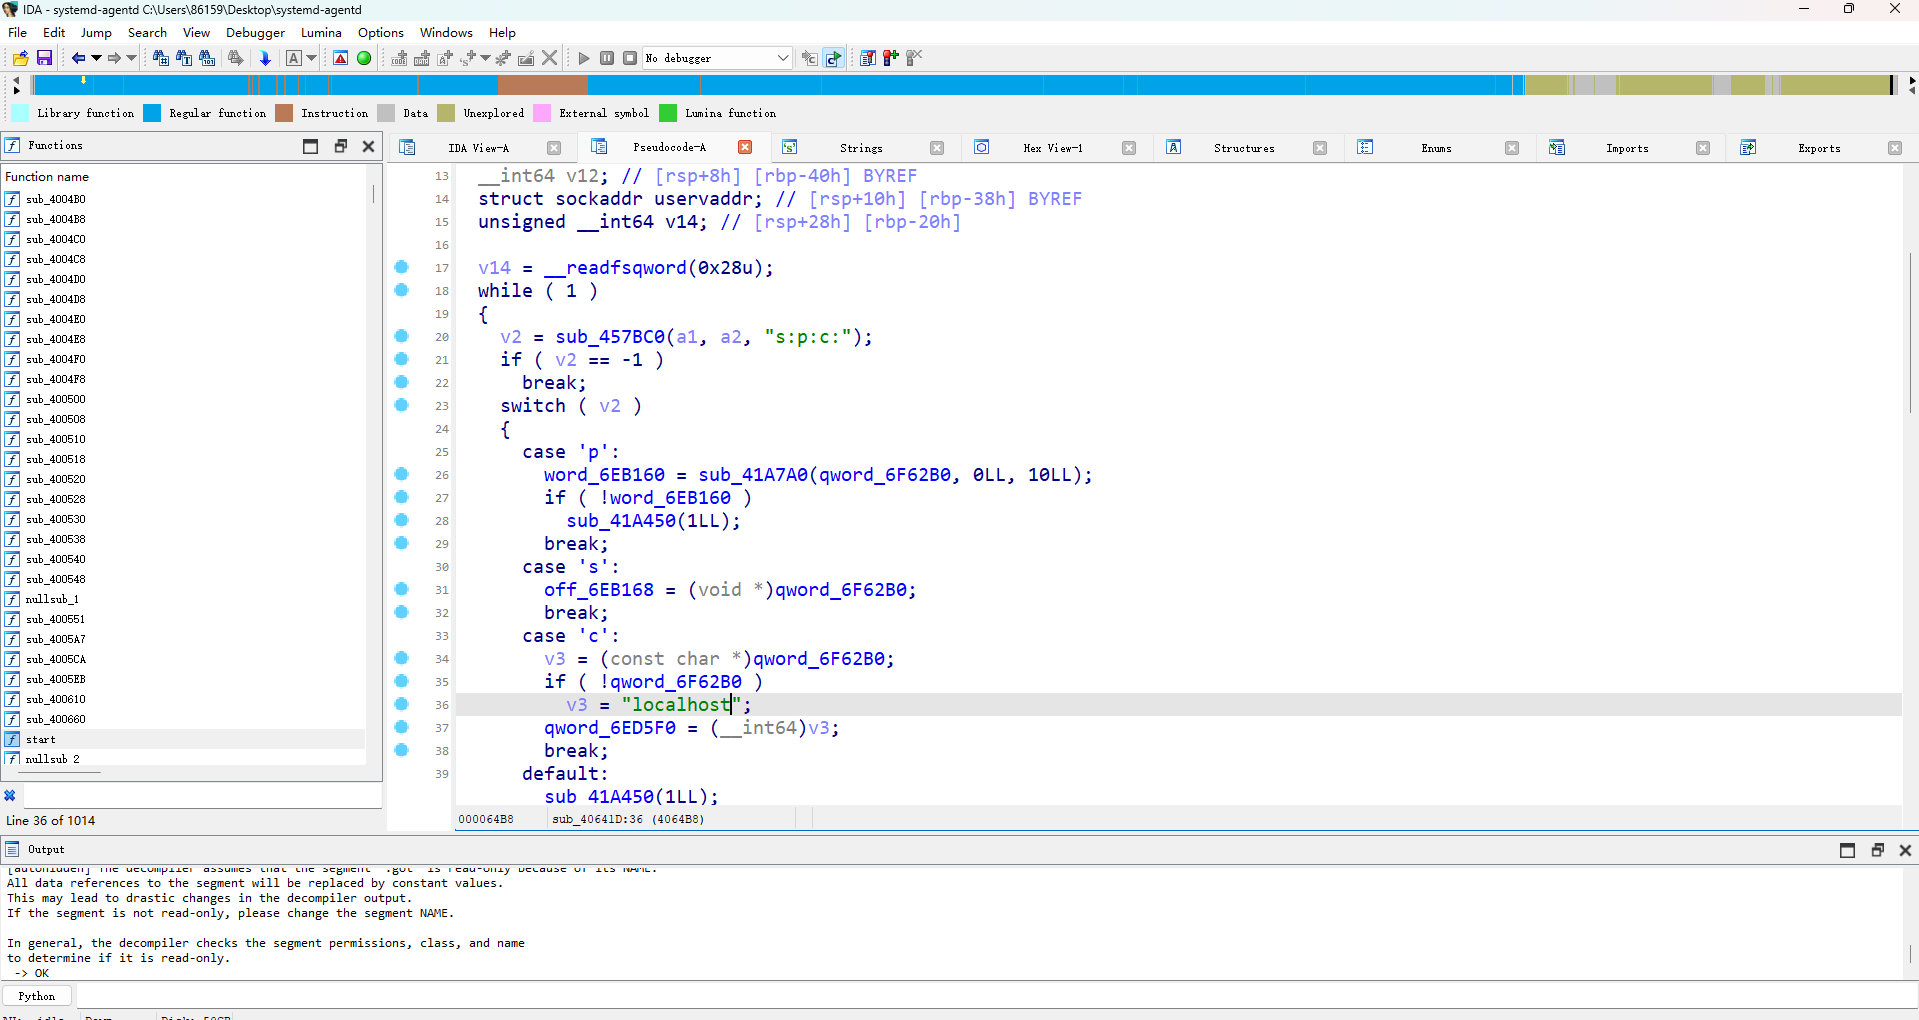Select the 'start' function in the list

pos(184,739)
